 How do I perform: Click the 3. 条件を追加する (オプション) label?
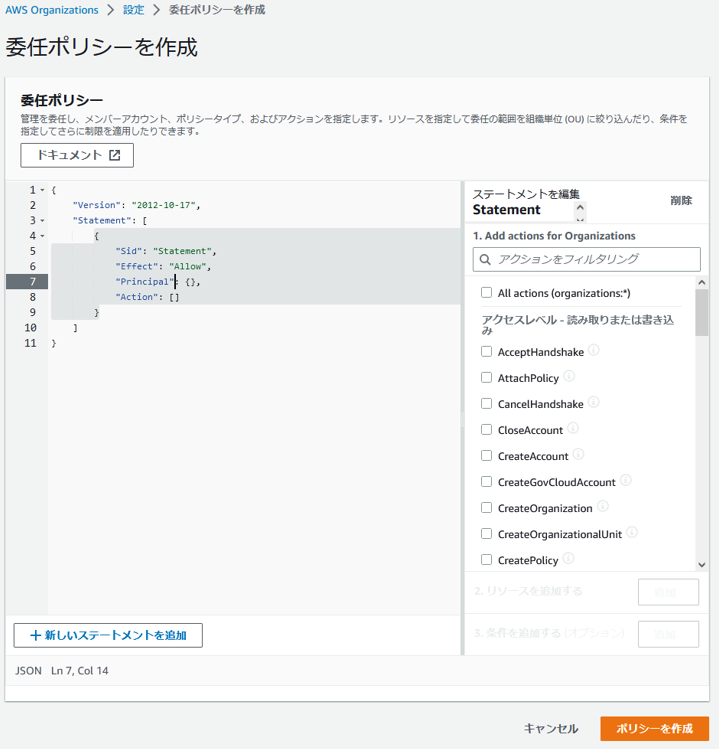[549, 633]
